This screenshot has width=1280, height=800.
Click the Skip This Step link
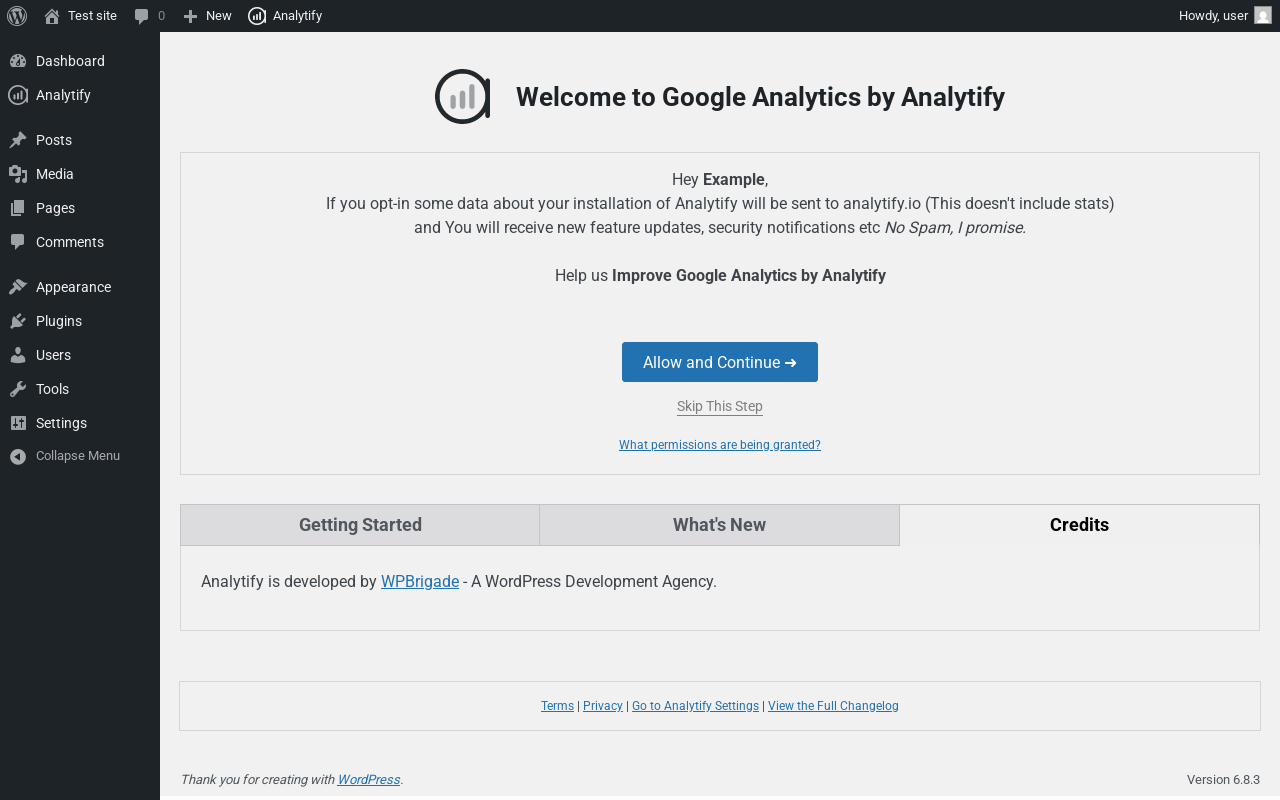tap(720, 406)
